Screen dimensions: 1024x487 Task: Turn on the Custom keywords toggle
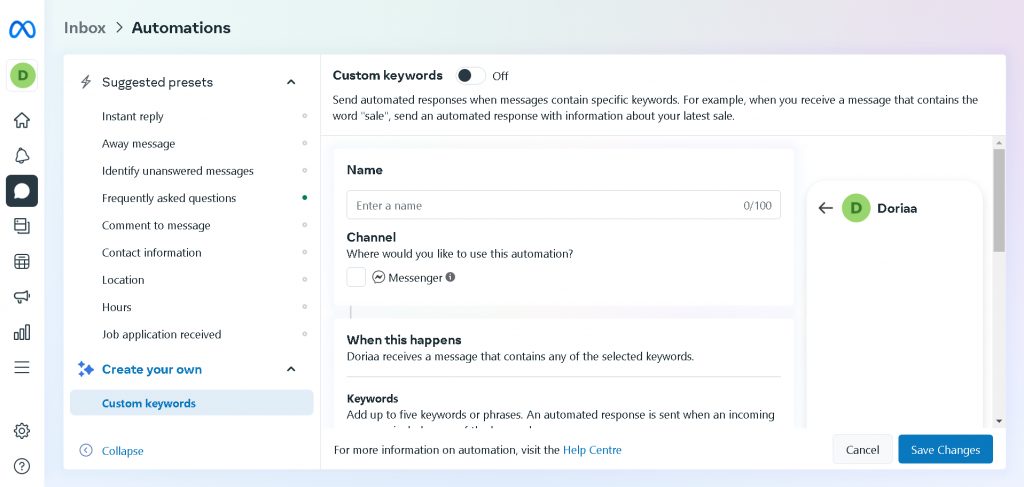(x=470, y=76)
